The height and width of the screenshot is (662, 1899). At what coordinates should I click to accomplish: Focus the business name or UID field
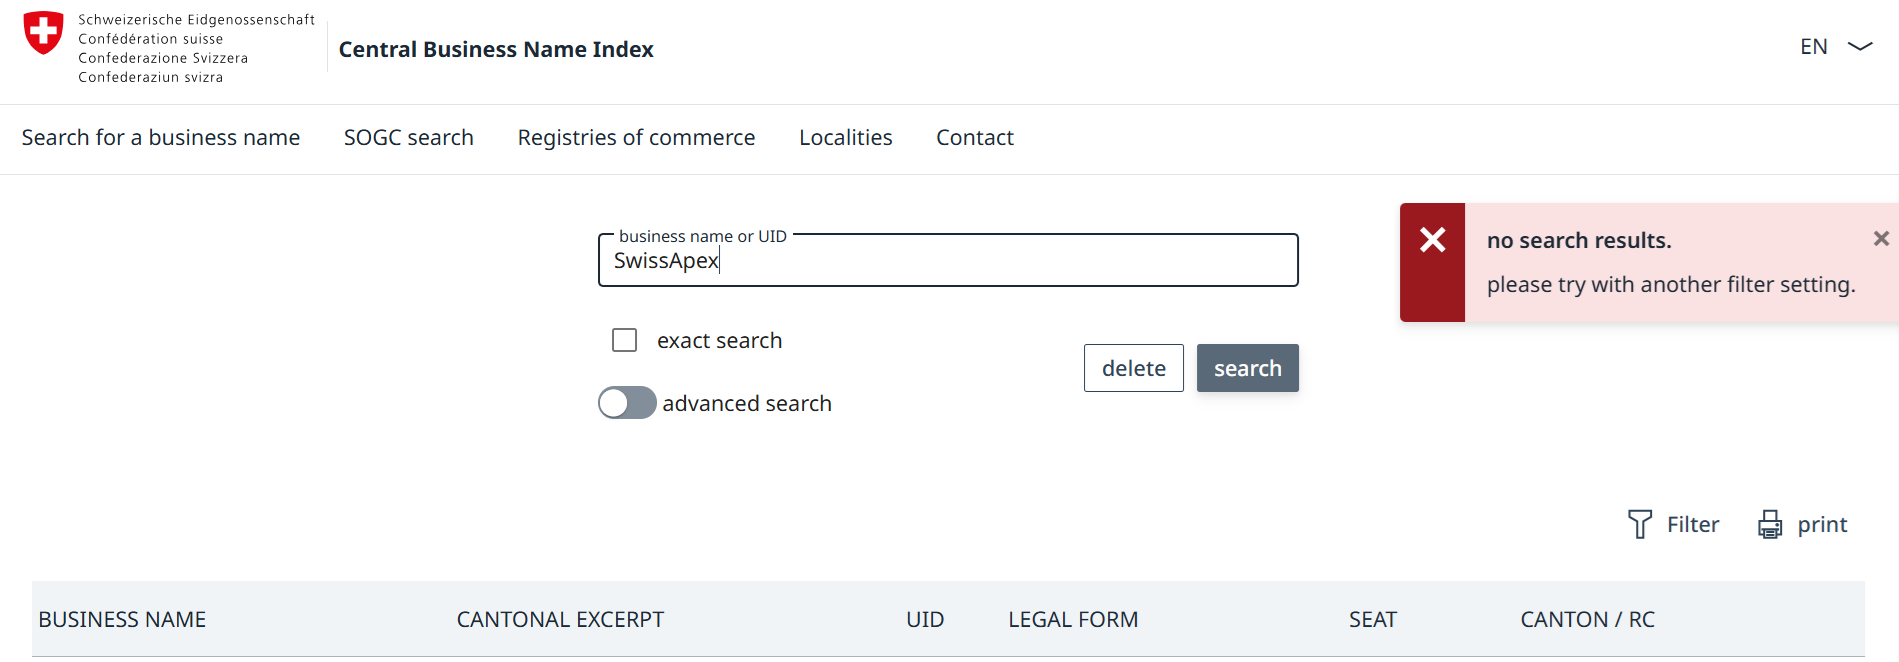tap(947, 261)
